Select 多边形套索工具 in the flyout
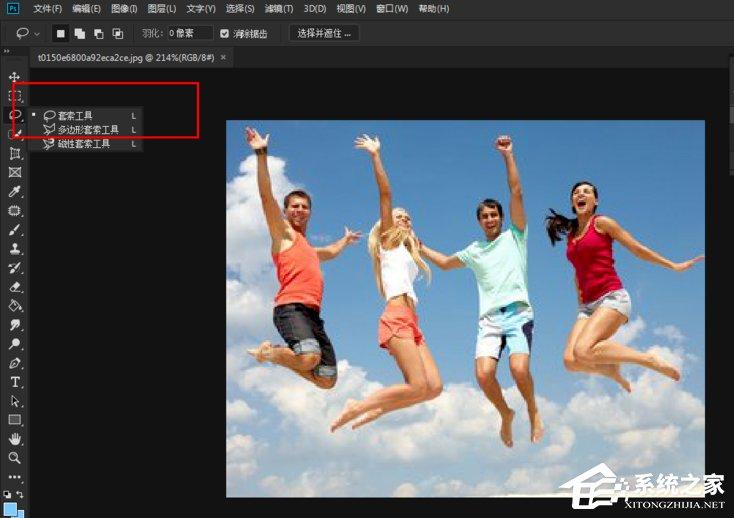The width and height of the screenshot is (734, 518). 86,130
